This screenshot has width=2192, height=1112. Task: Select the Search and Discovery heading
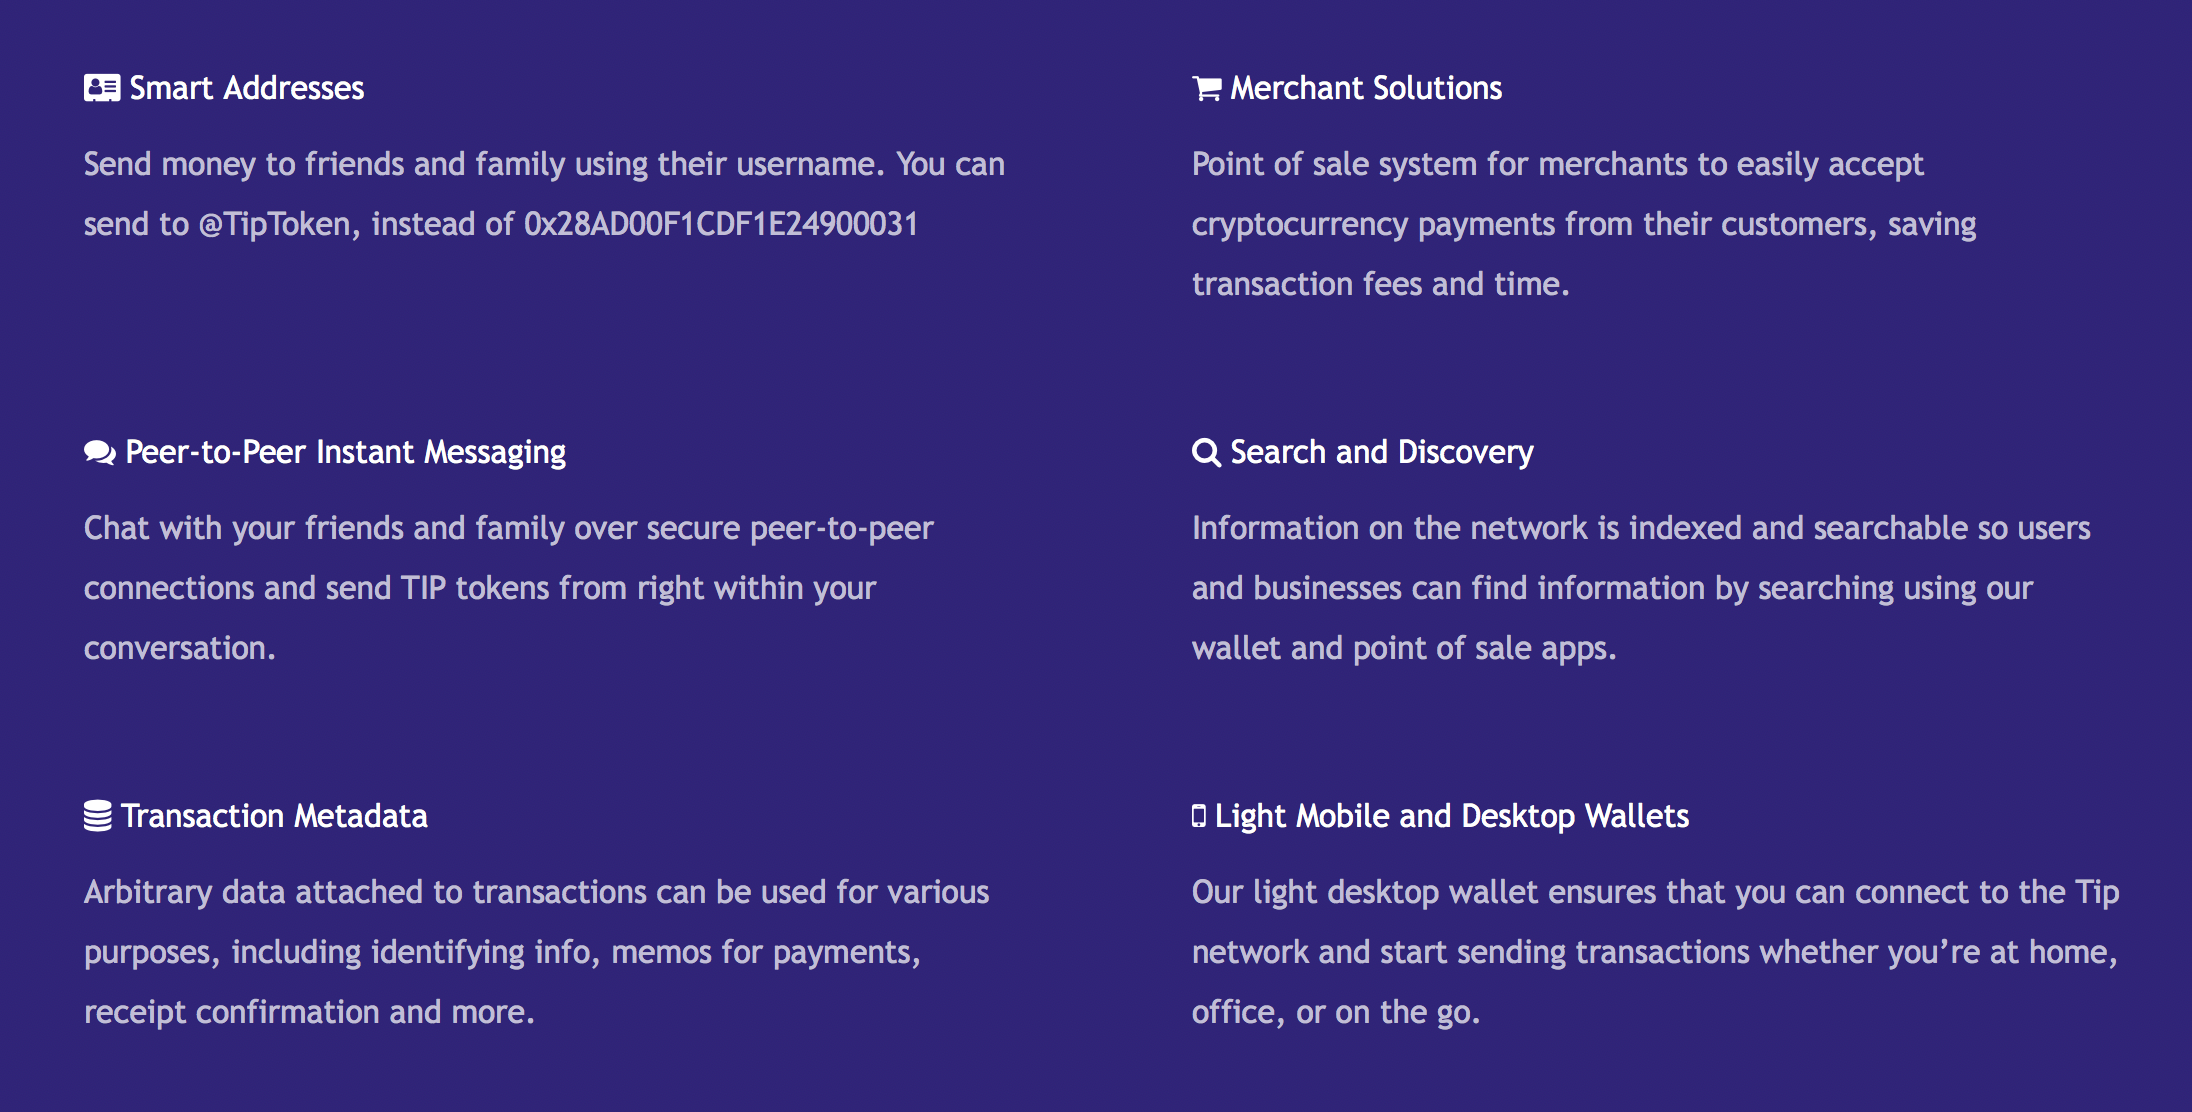coord(1382,453)
